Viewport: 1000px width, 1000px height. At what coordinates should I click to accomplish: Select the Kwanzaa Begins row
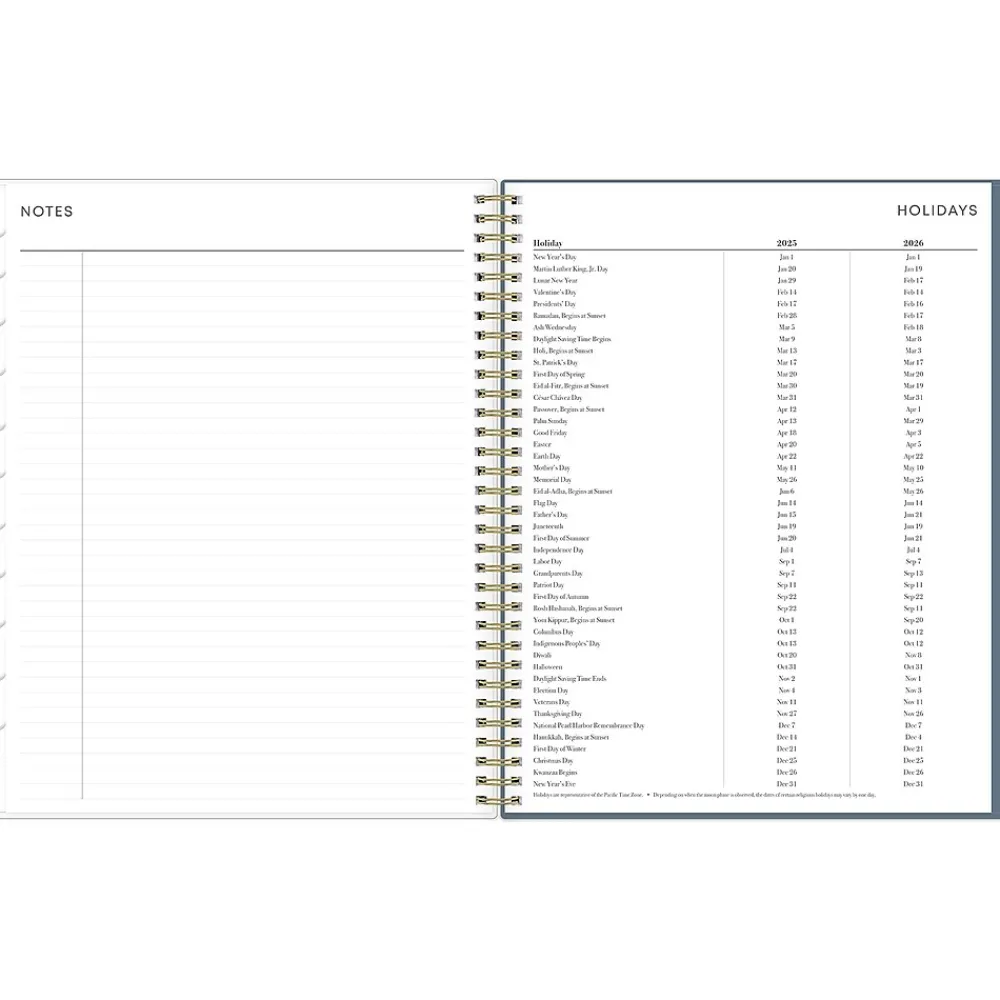click(x=555, y=772)
